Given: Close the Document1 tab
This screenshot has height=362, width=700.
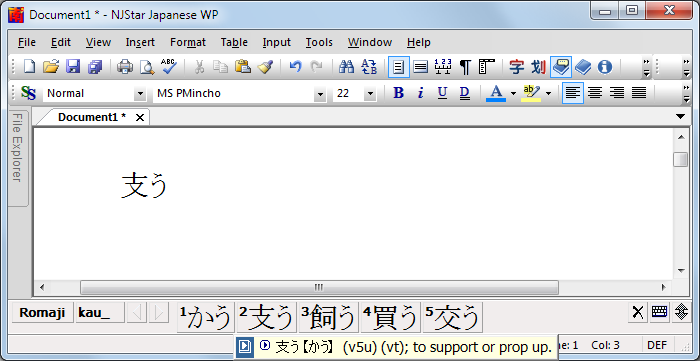Looking at the screenshot, I should [140, 117].
